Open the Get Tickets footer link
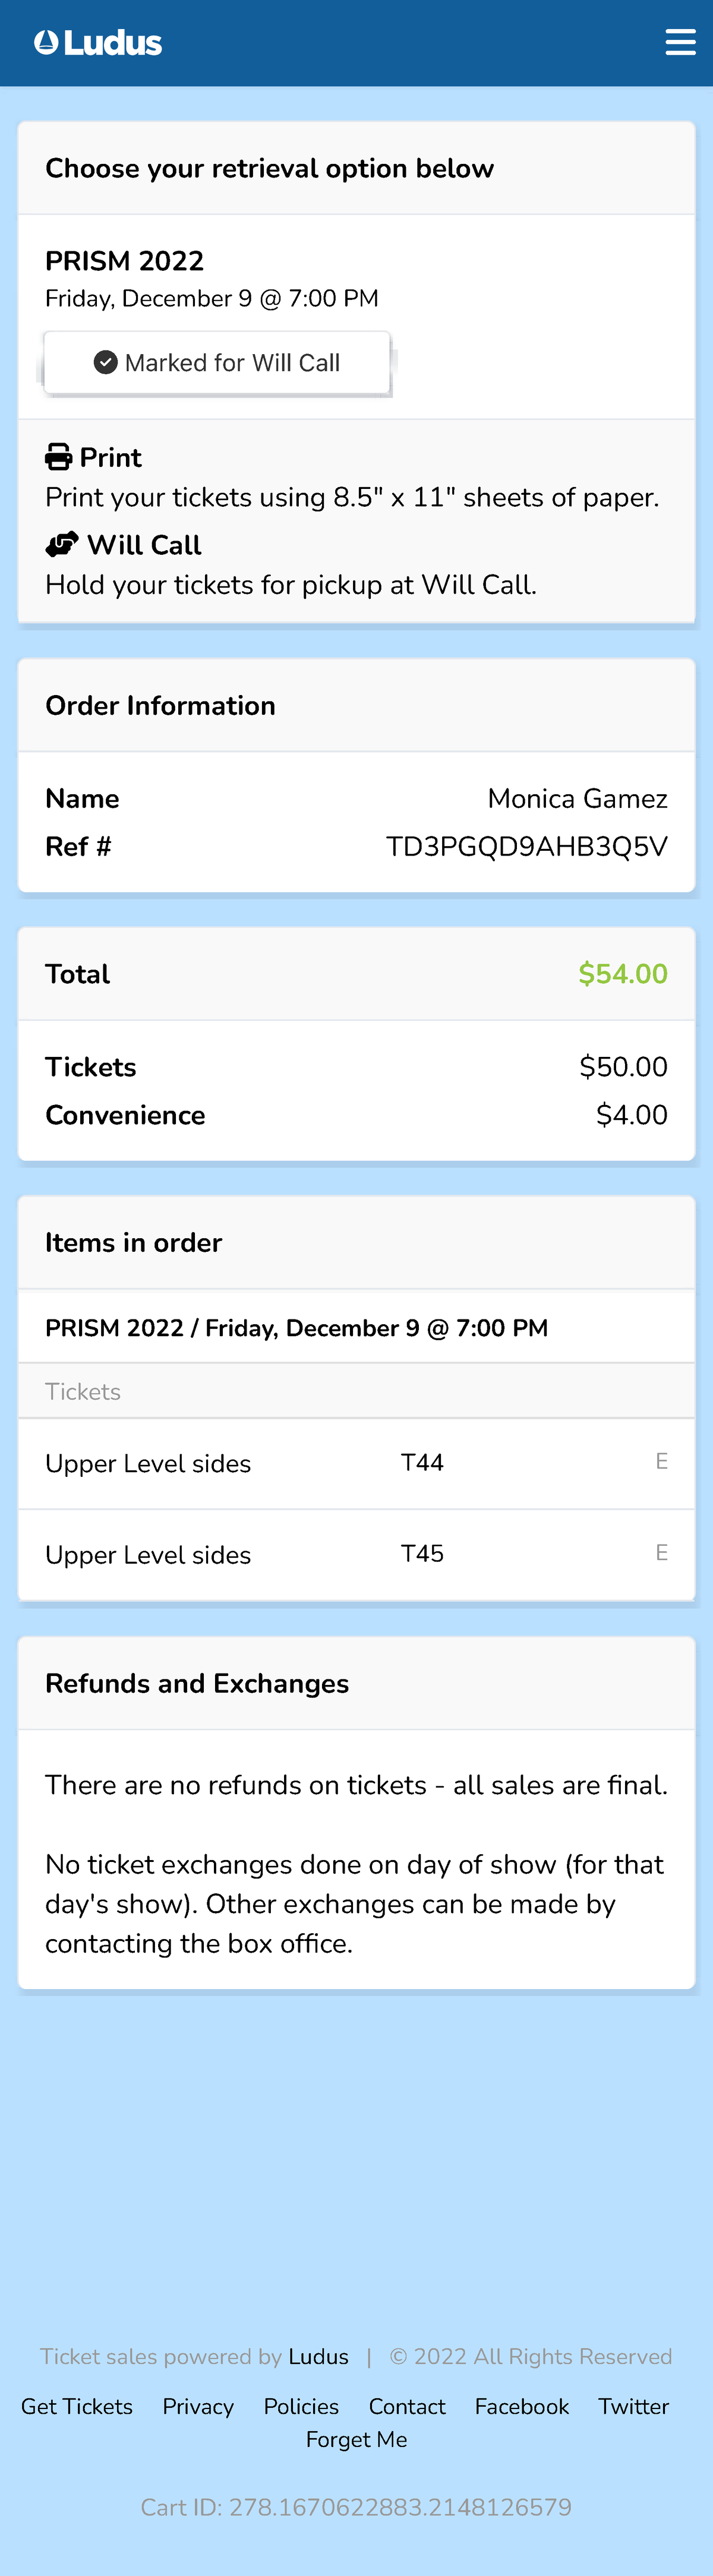 point(77,2406)
